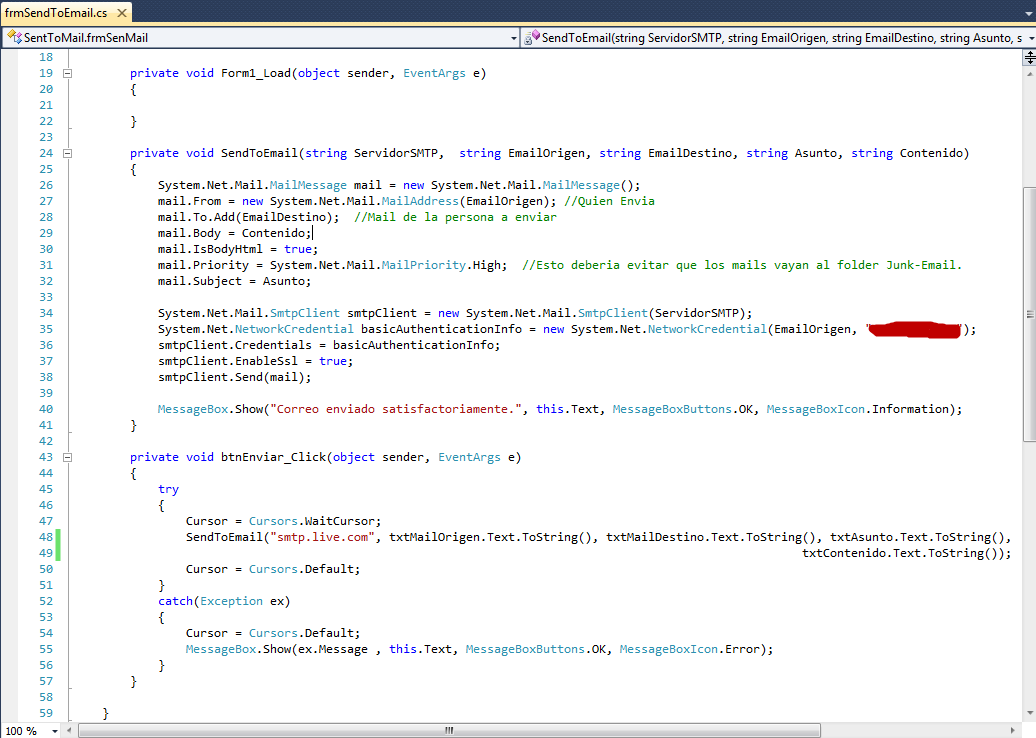The image size is (1036, 738).
Task: Click the "txtMailDestino" identifier
Action: click(655, 537)
